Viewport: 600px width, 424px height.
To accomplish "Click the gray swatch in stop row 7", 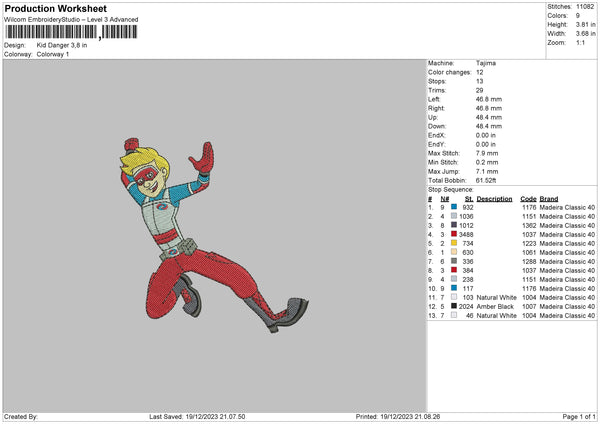I will pos(454,261).
